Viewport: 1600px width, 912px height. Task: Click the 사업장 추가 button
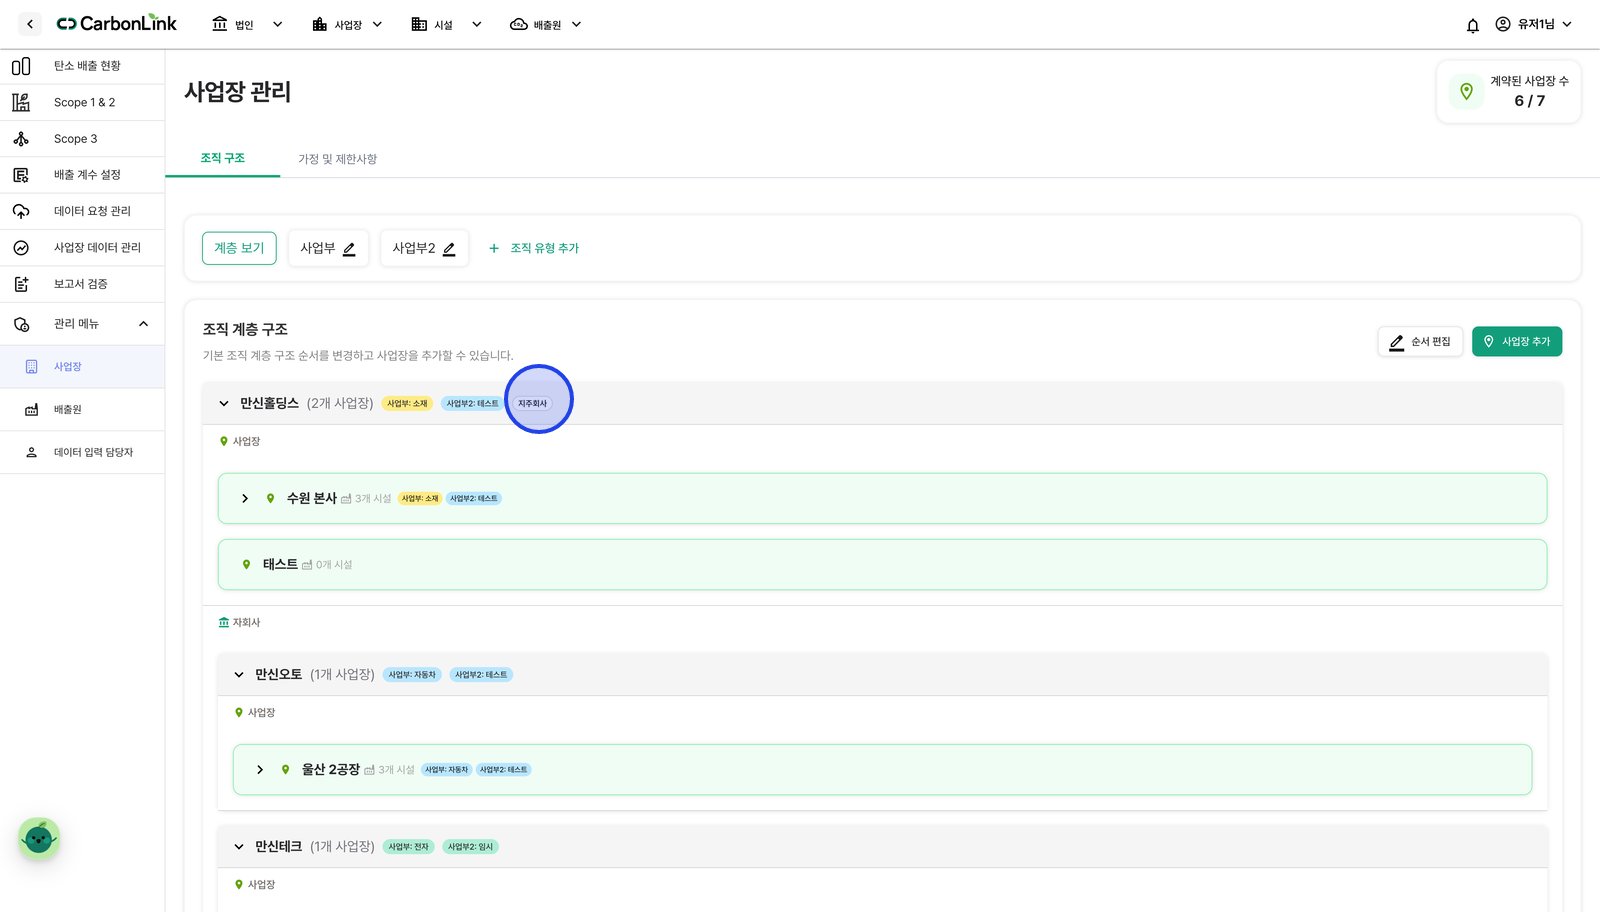click(x=1516, y=342)
